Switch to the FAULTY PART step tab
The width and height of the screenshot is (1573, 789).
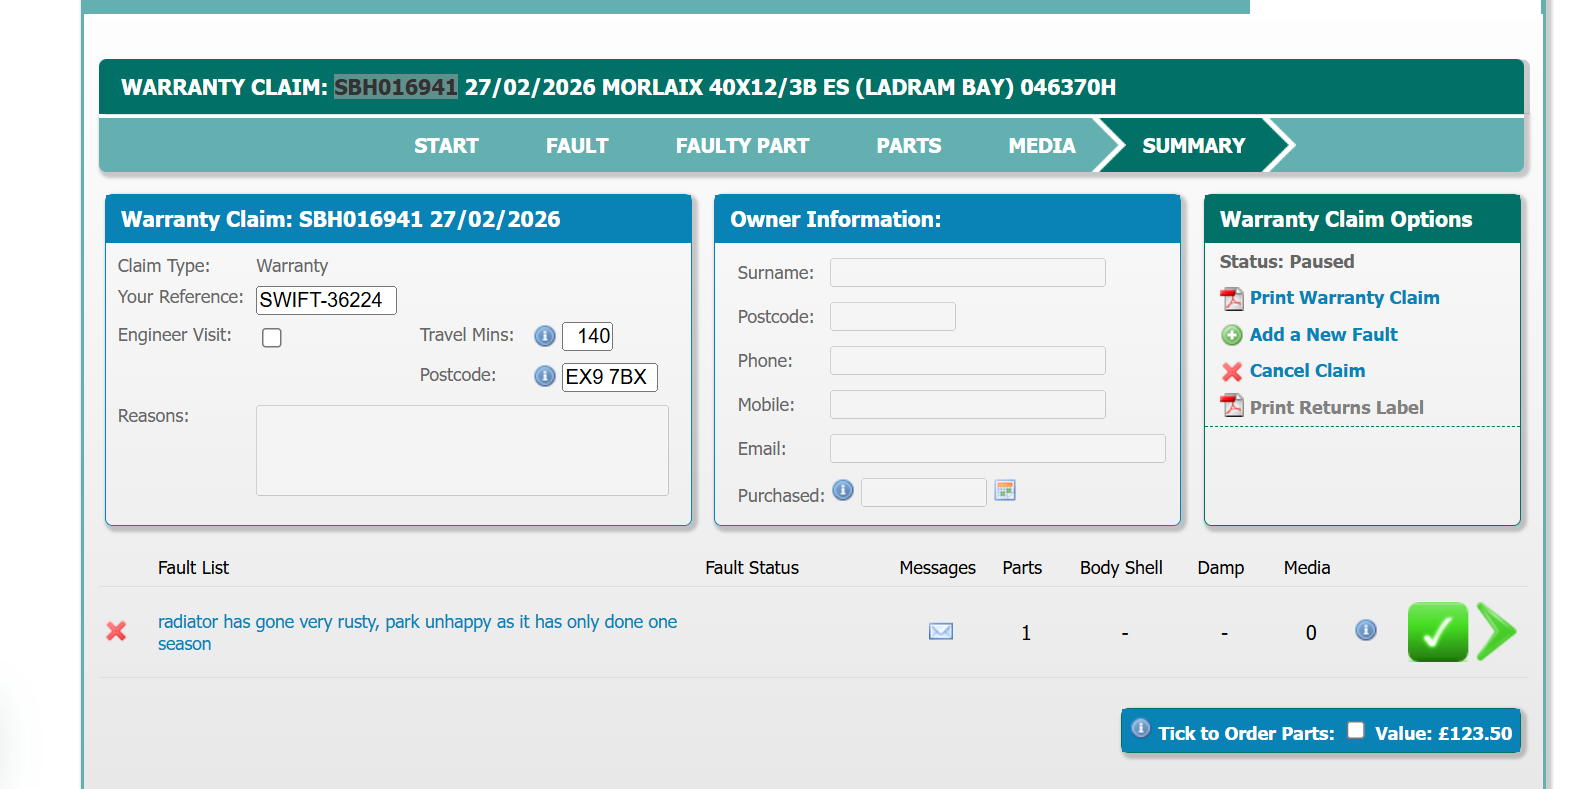(742, 146)
